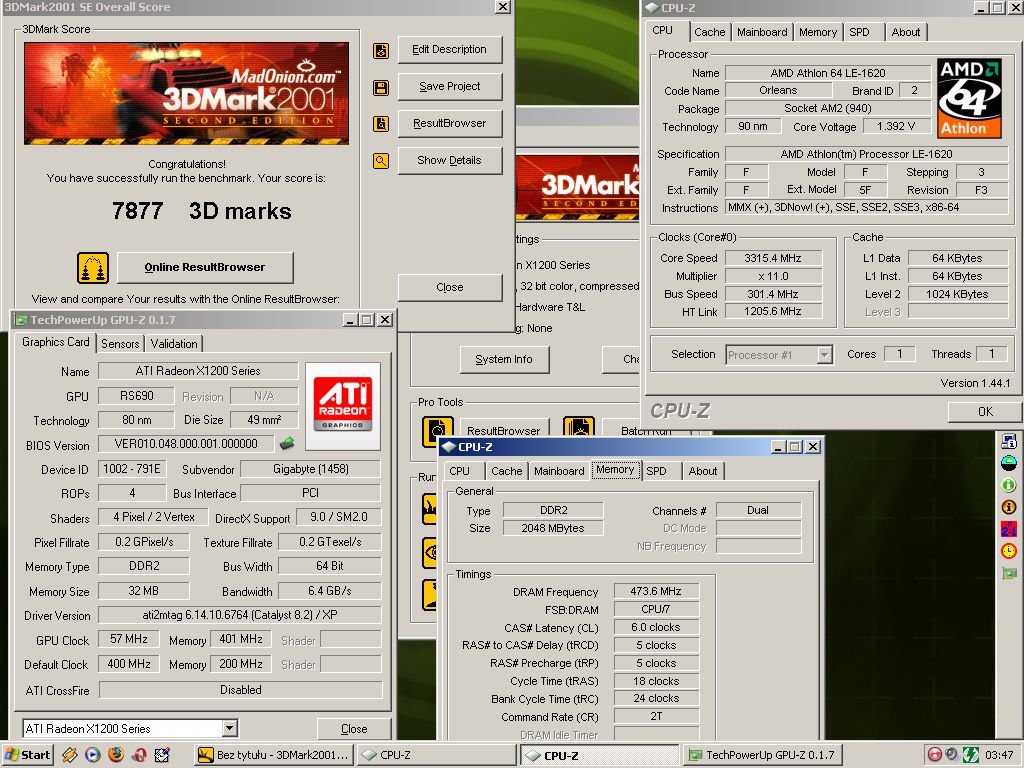Image resolution: width=1024 pixels, height=768 pixels.
Task: Click the ATI Radeon logo in GPU-Z
Action: pos(343,405)
